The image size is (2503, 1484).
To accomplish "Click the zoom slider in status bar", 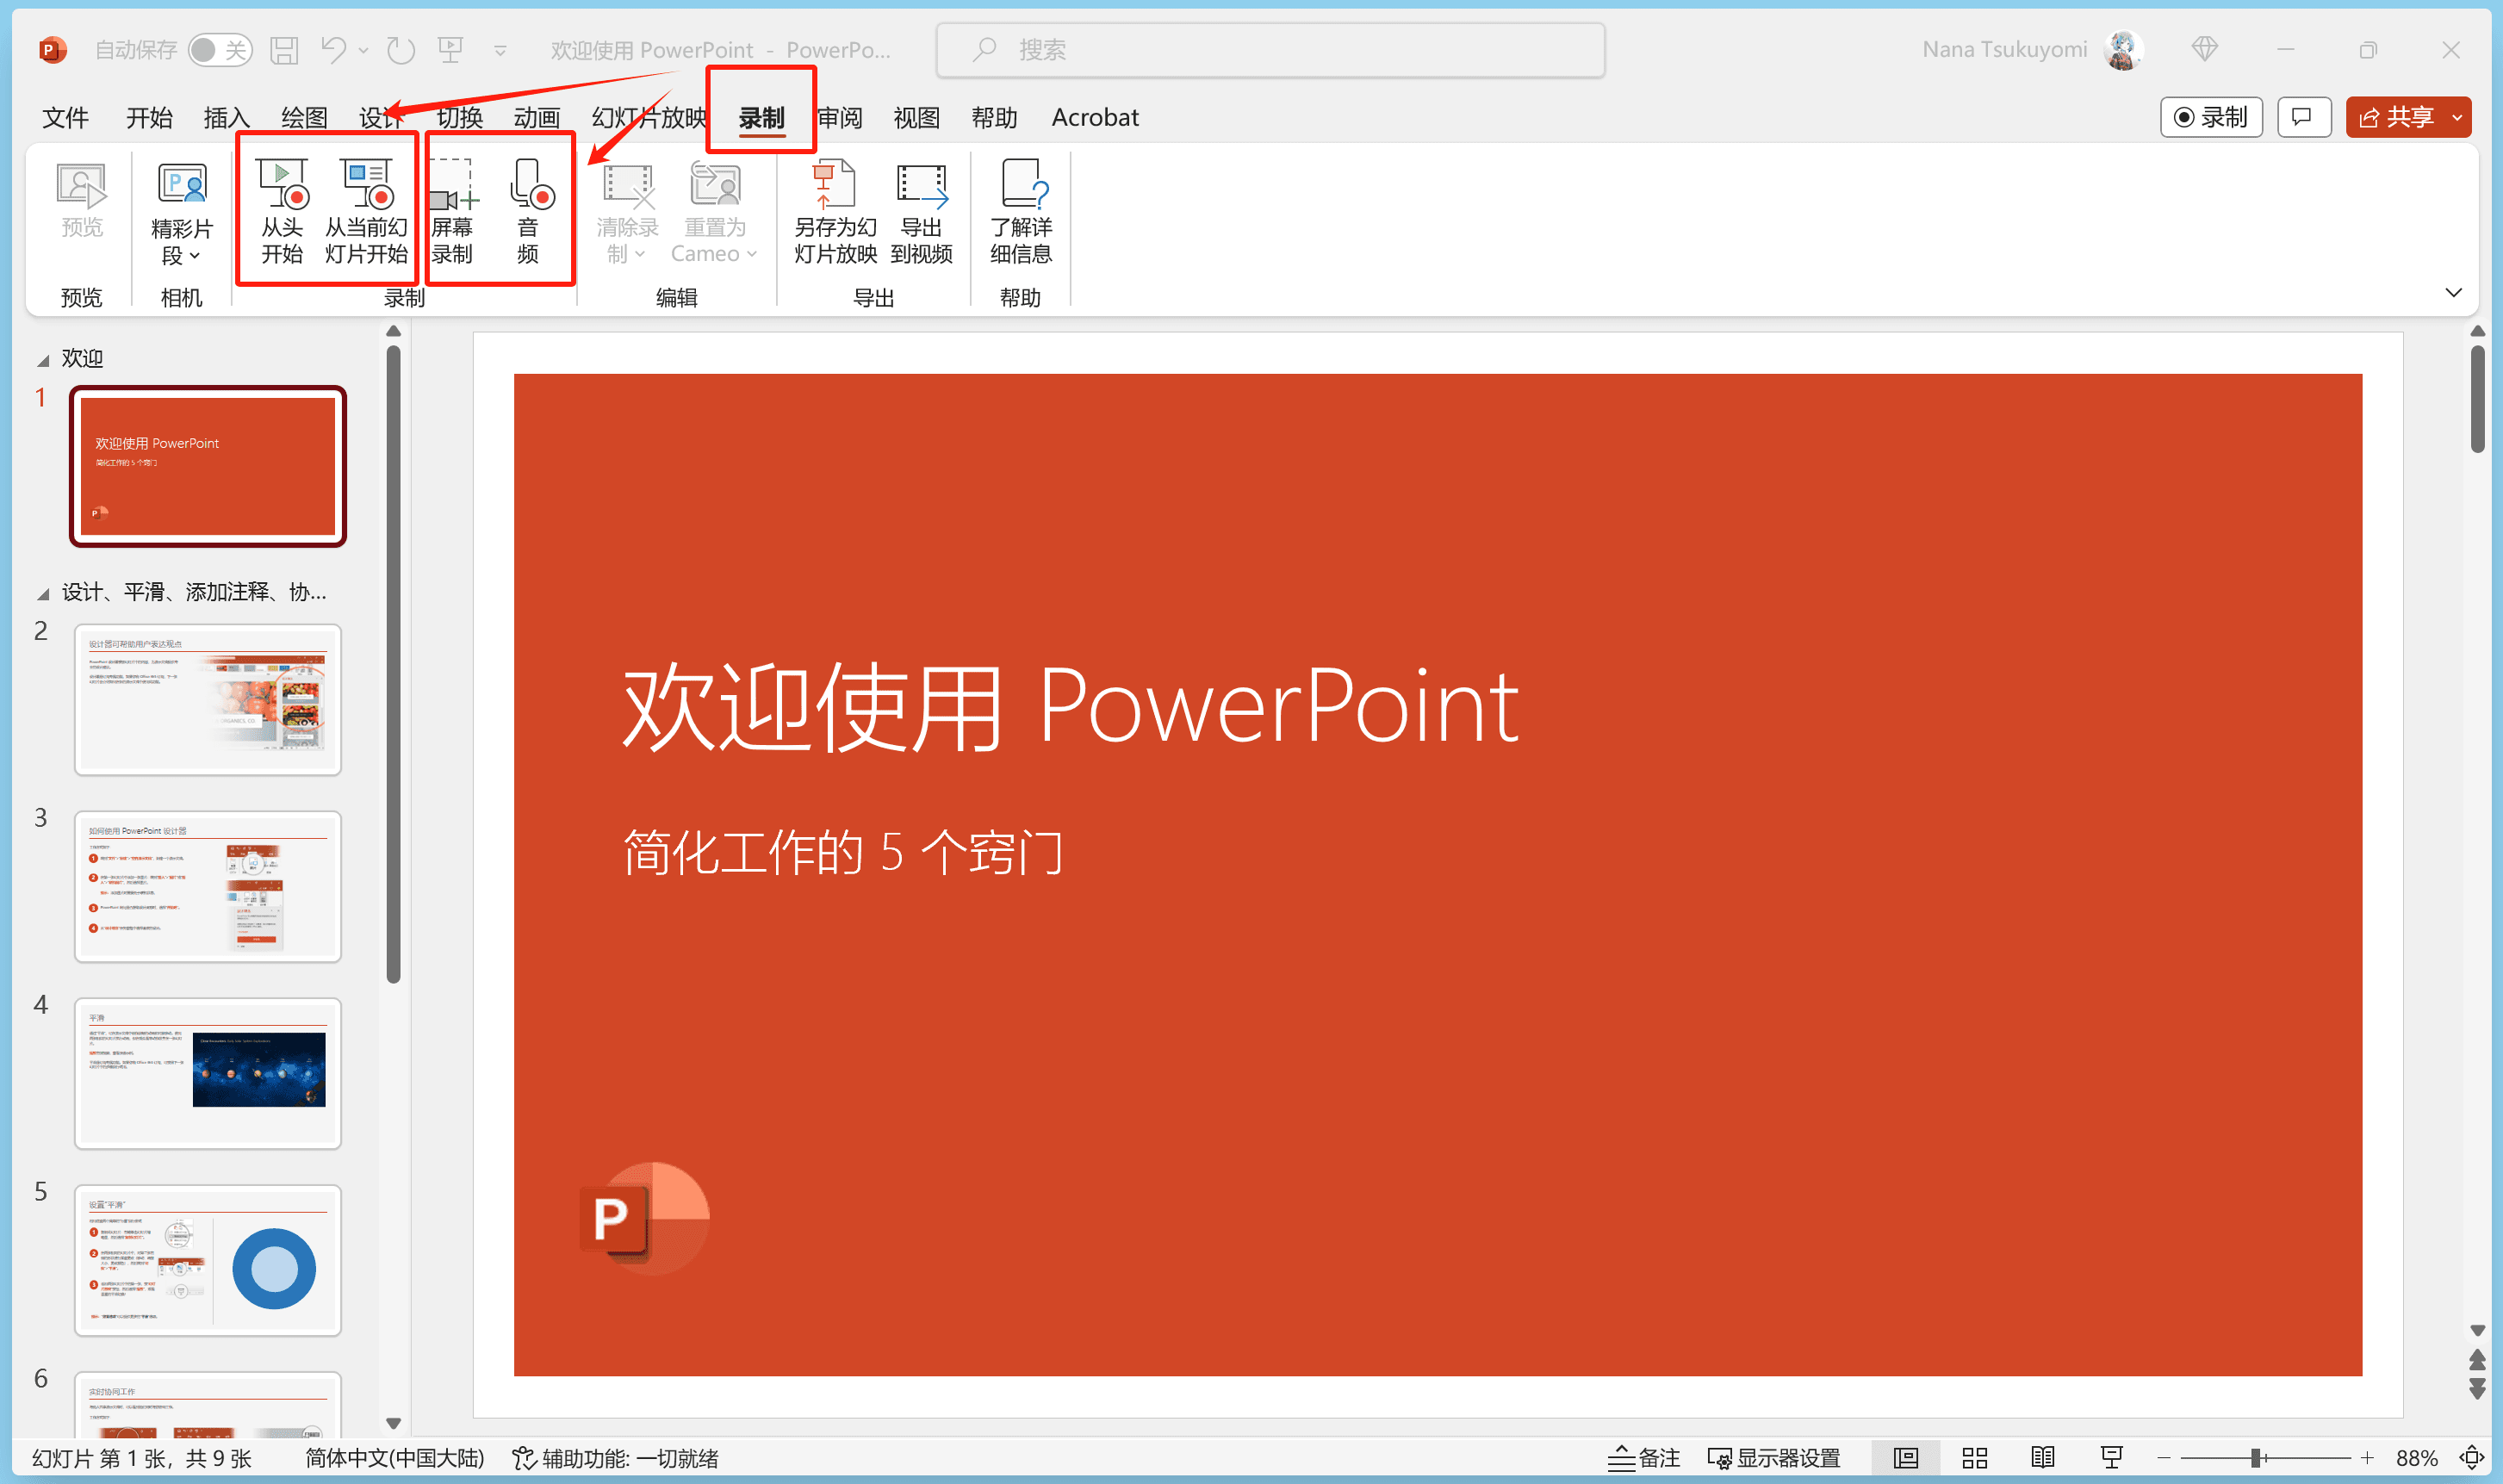I will [2256, 1457].
